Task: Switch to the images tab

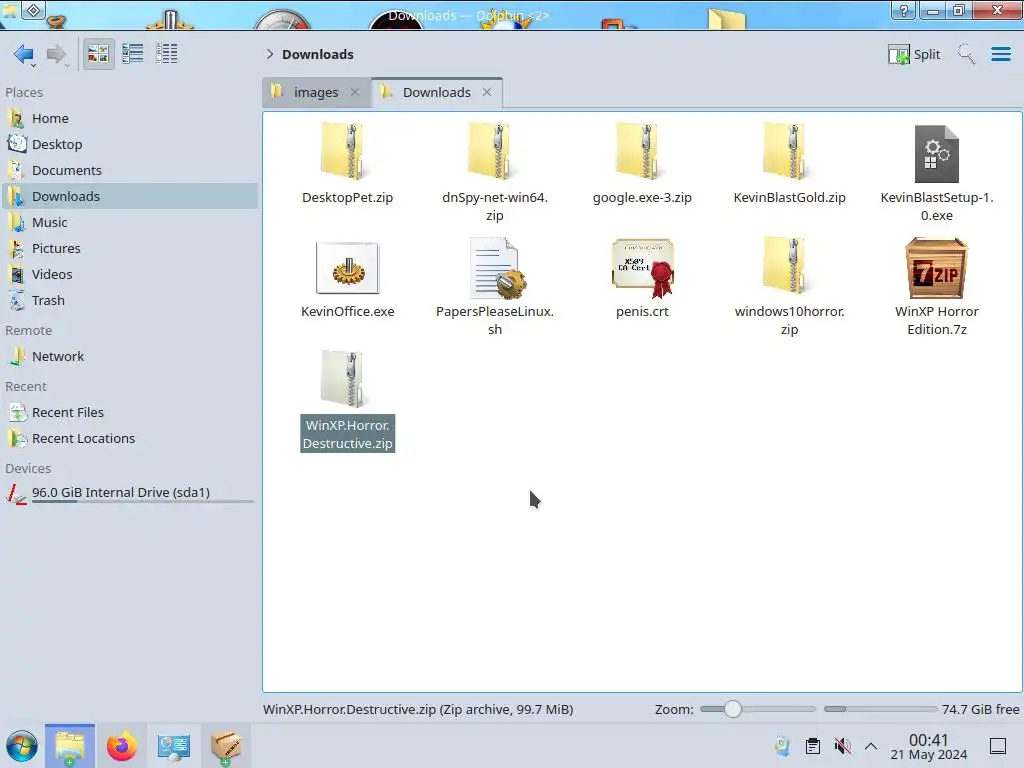Action: pos(316,92)
